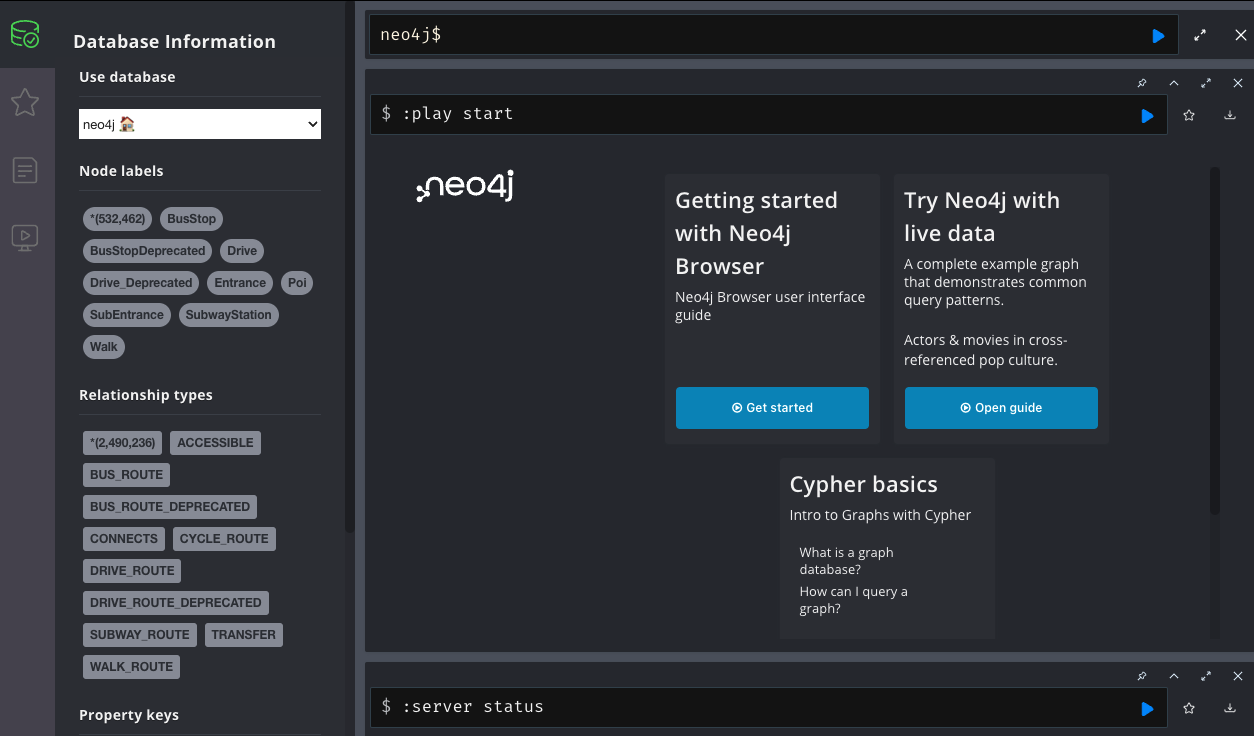Save :play start as favorite
1254x736 pixels.
click(1189, 116)
